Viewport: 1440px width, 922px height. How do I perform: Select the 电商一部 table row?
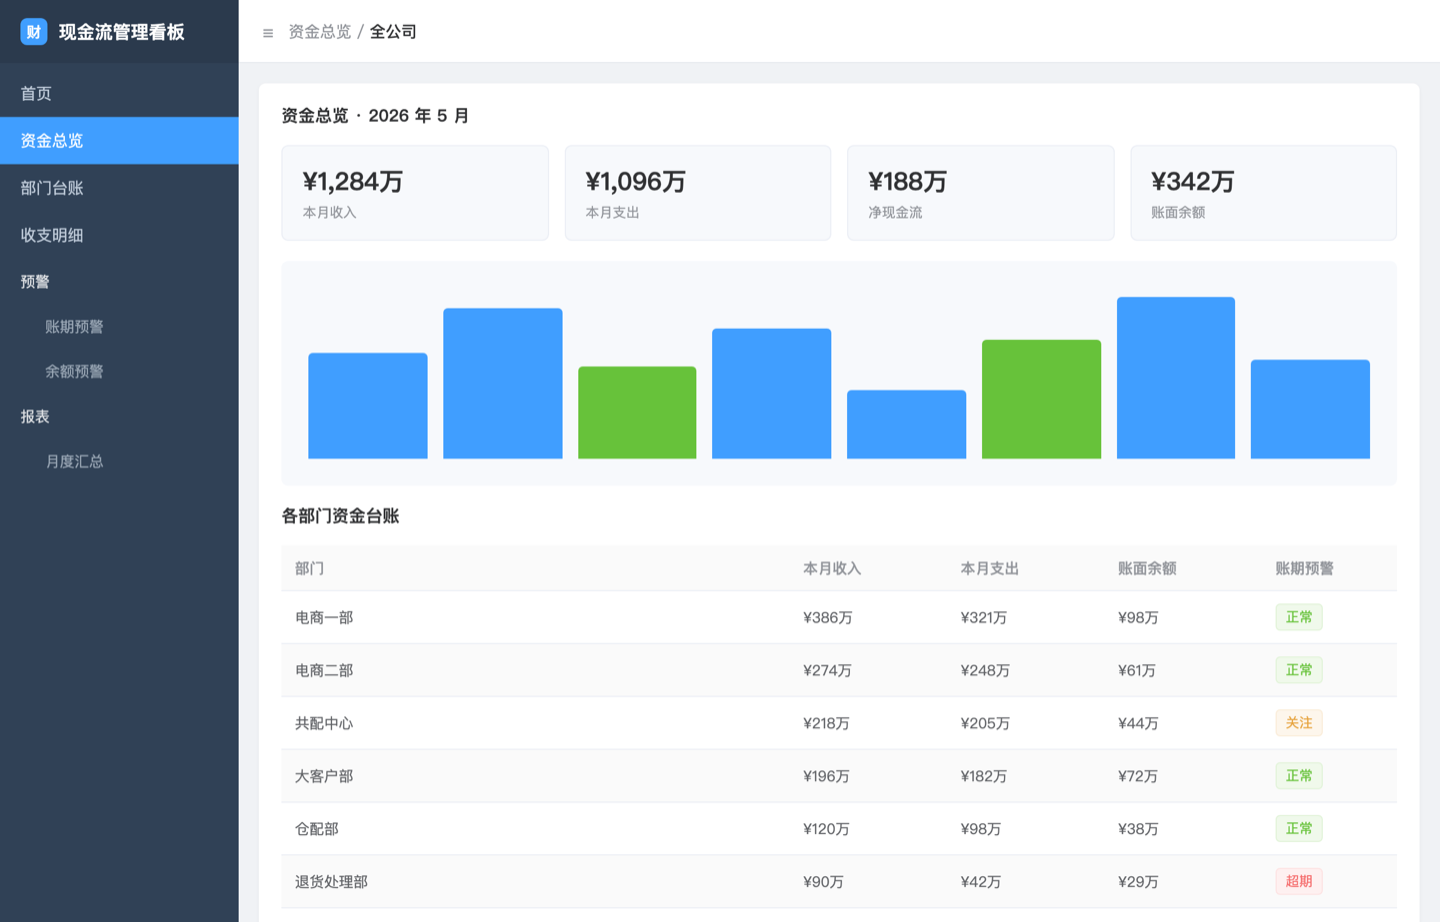839,617
